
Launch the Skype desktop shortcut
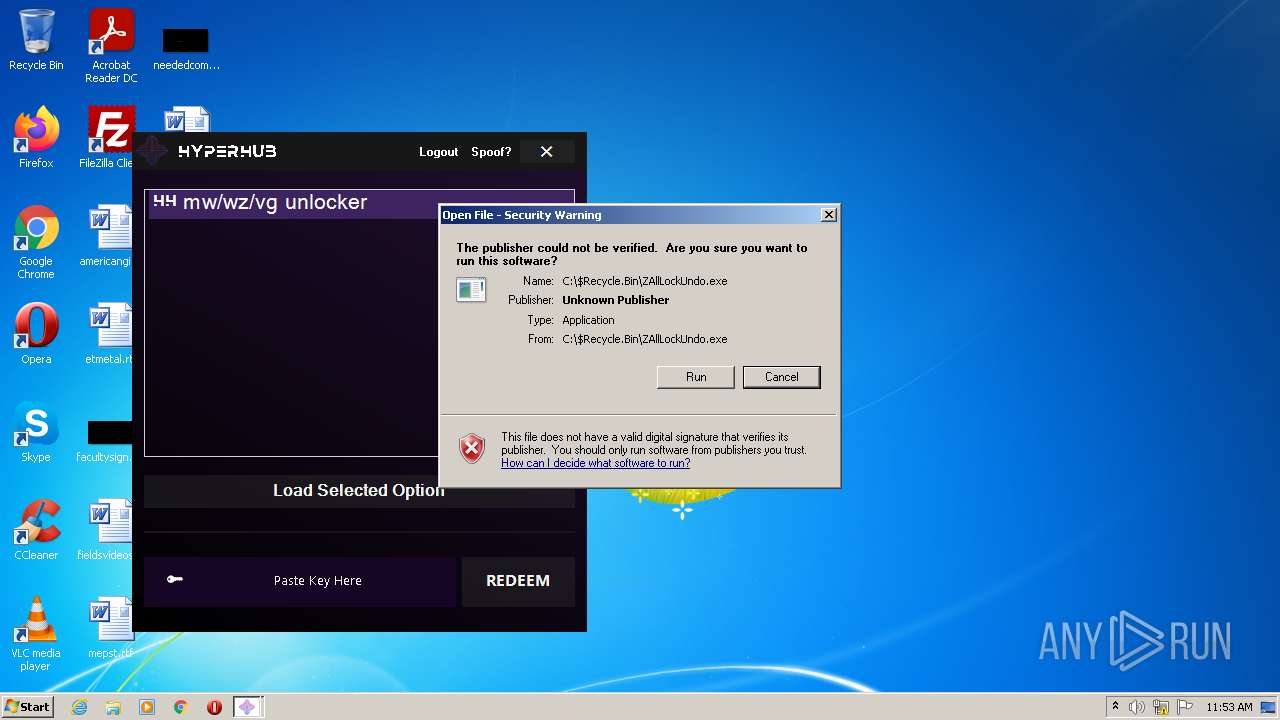click(36, 432)
